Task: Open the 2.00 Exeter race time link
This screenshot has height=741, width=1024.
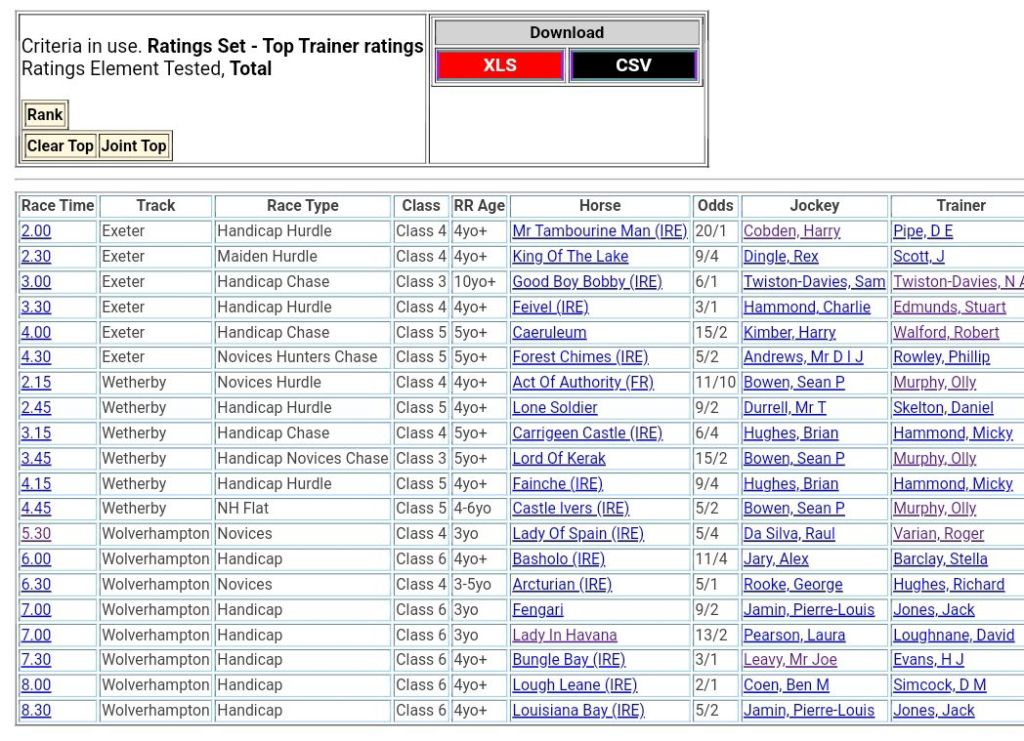Action: [36, 231]
